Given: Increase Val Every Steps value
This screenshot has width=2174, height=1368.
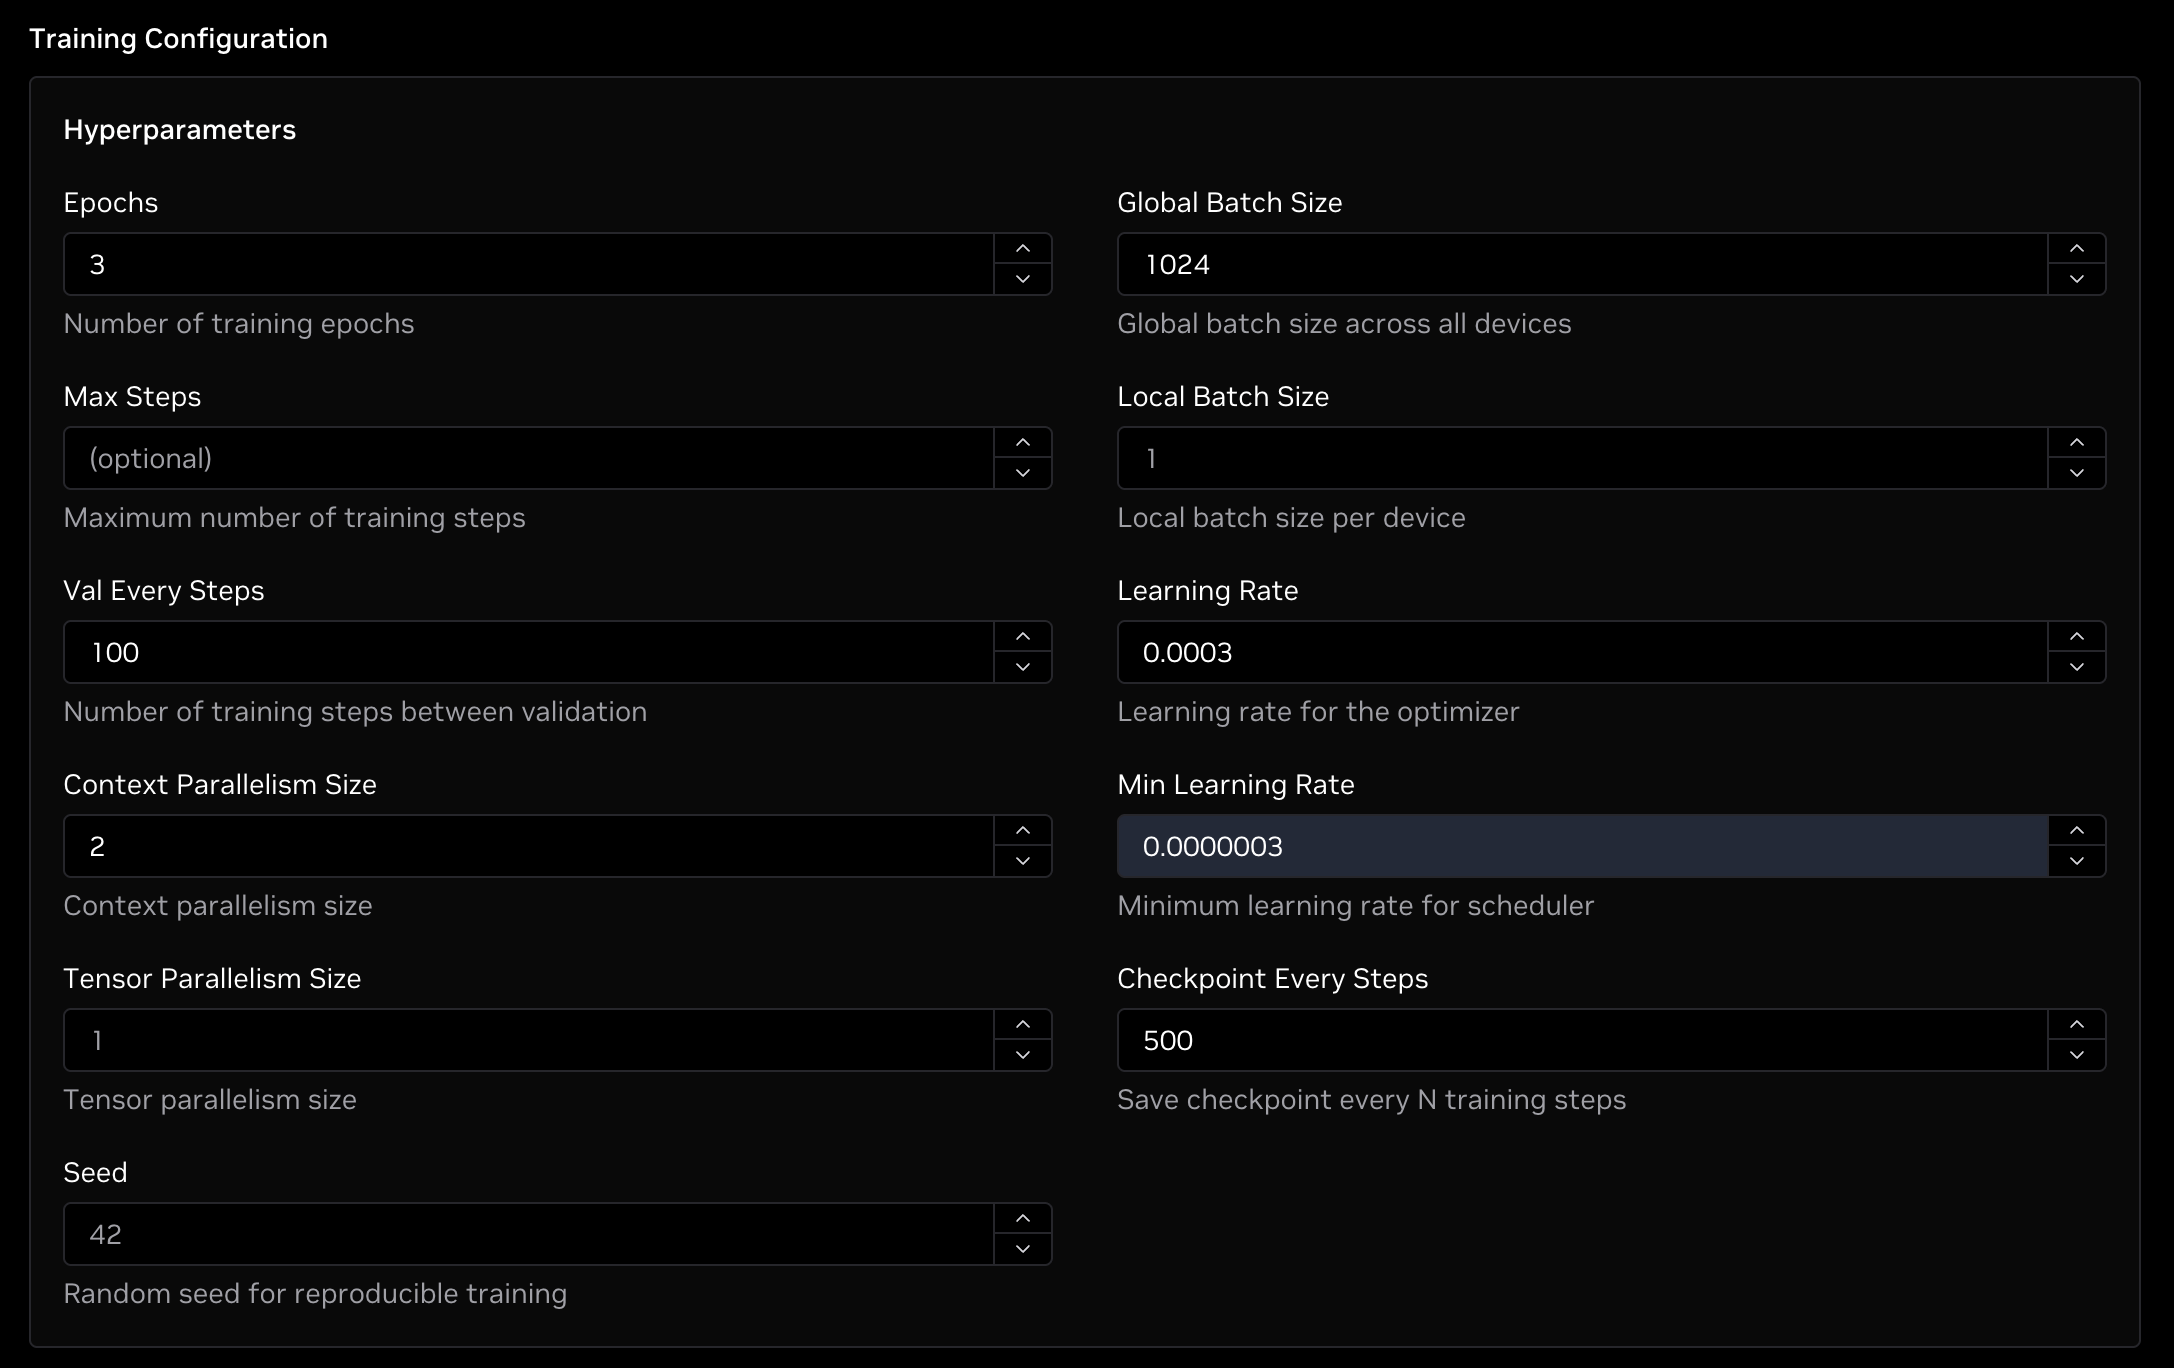Looking at the screenshot, I should point(1022,637).
